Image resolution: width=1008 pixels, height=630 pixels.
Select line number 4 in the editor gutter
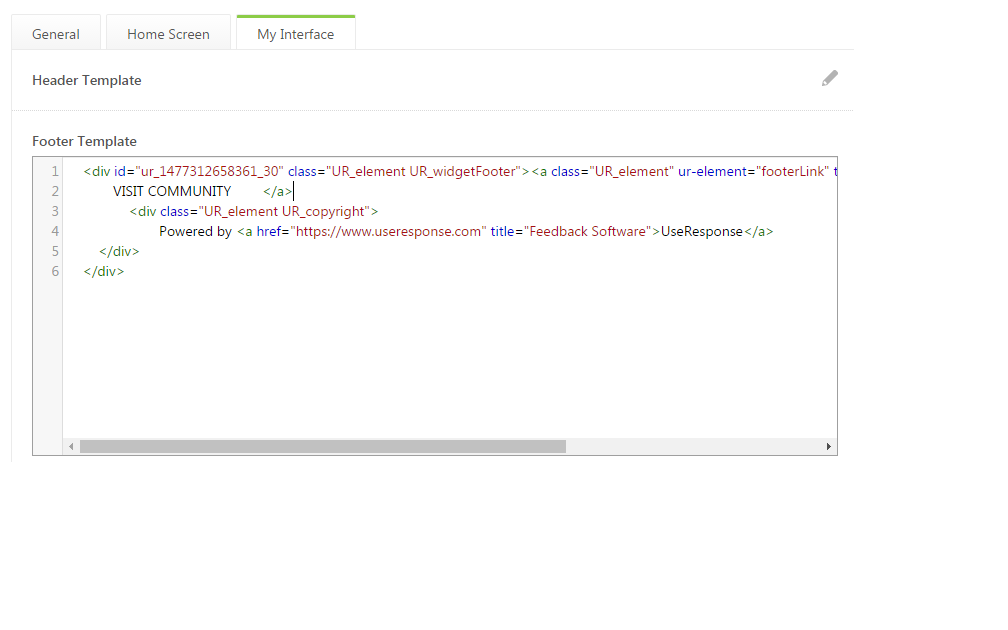pos(55,231)
